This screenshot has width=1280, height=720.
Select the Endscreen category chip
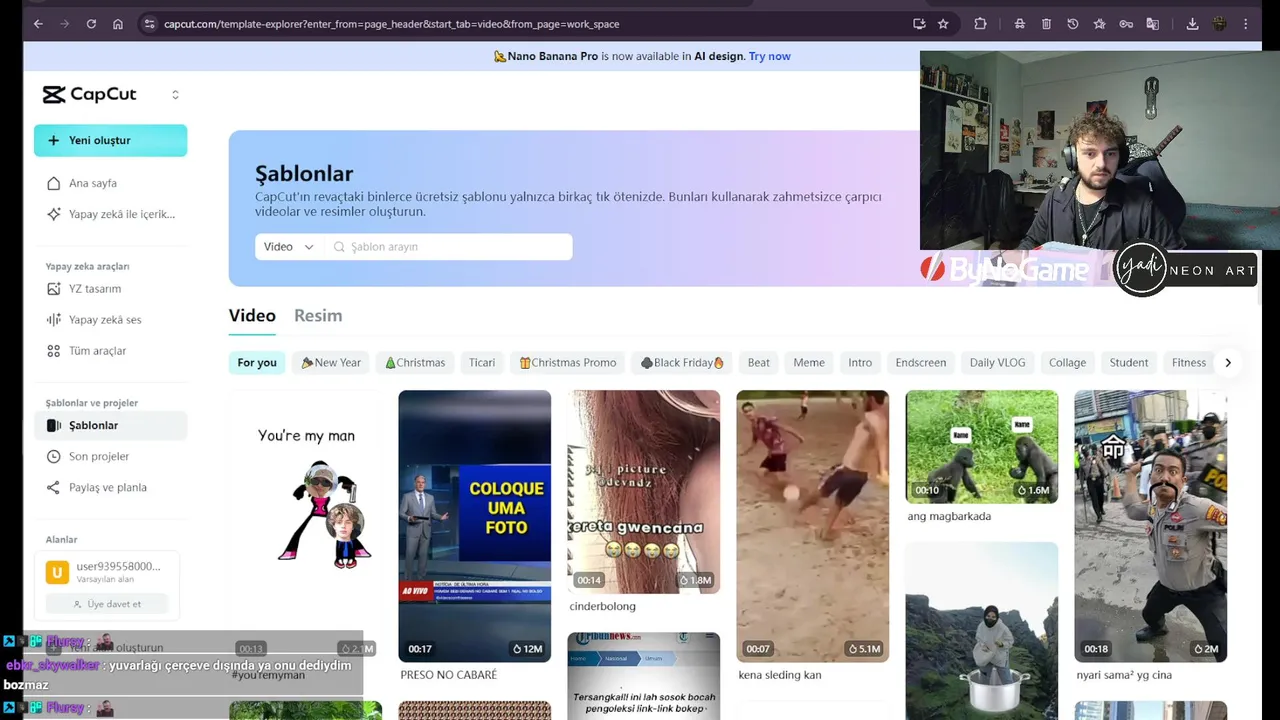[921, 362]
